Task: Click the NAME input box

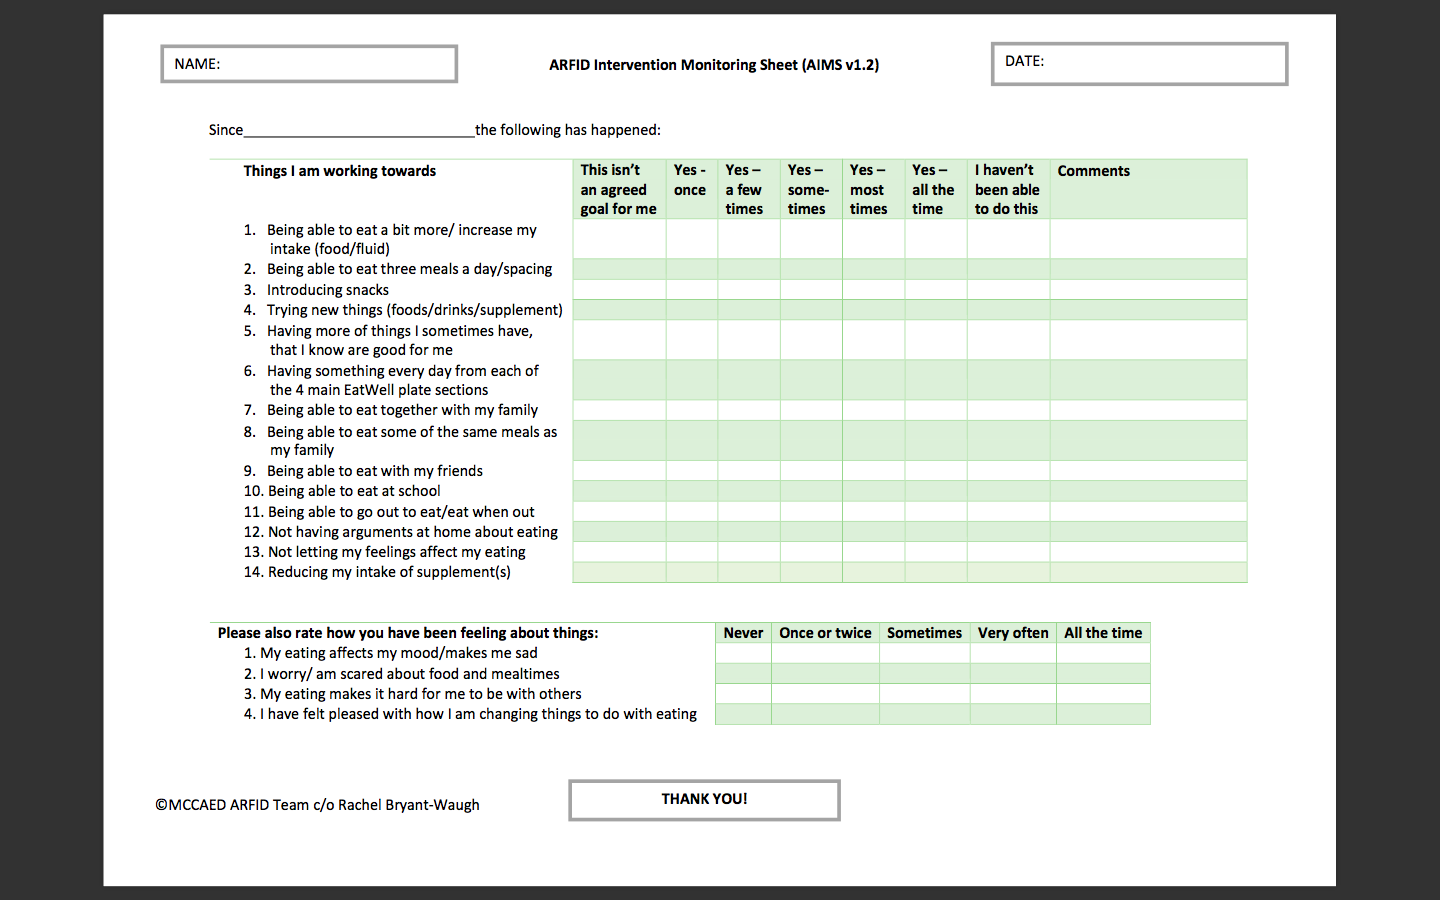Action: (309, 64)
